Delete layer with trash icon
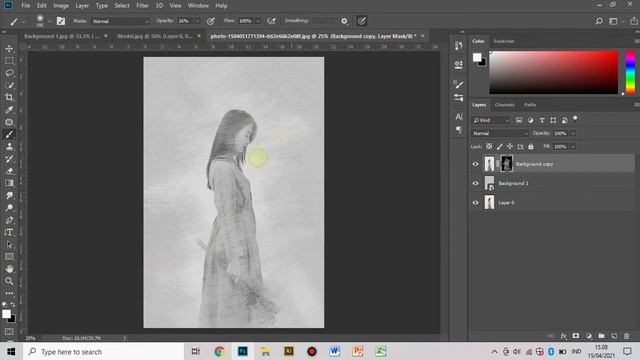Viewport: 640px width, 360px height. pyautogui.click(x=627, y=336)
